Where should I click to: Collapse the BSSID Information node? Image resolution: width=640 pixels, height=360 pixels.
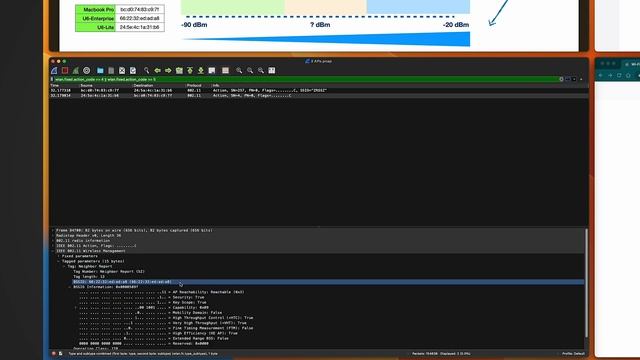(x=70, y=287)
